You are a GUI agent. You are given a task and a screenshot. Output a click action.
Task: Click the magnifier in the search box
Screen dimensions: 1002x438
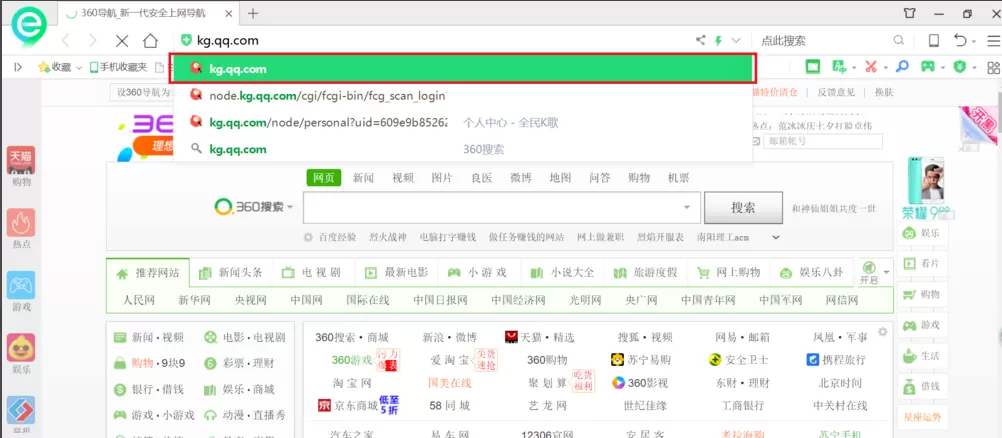(x=898, y=41)
